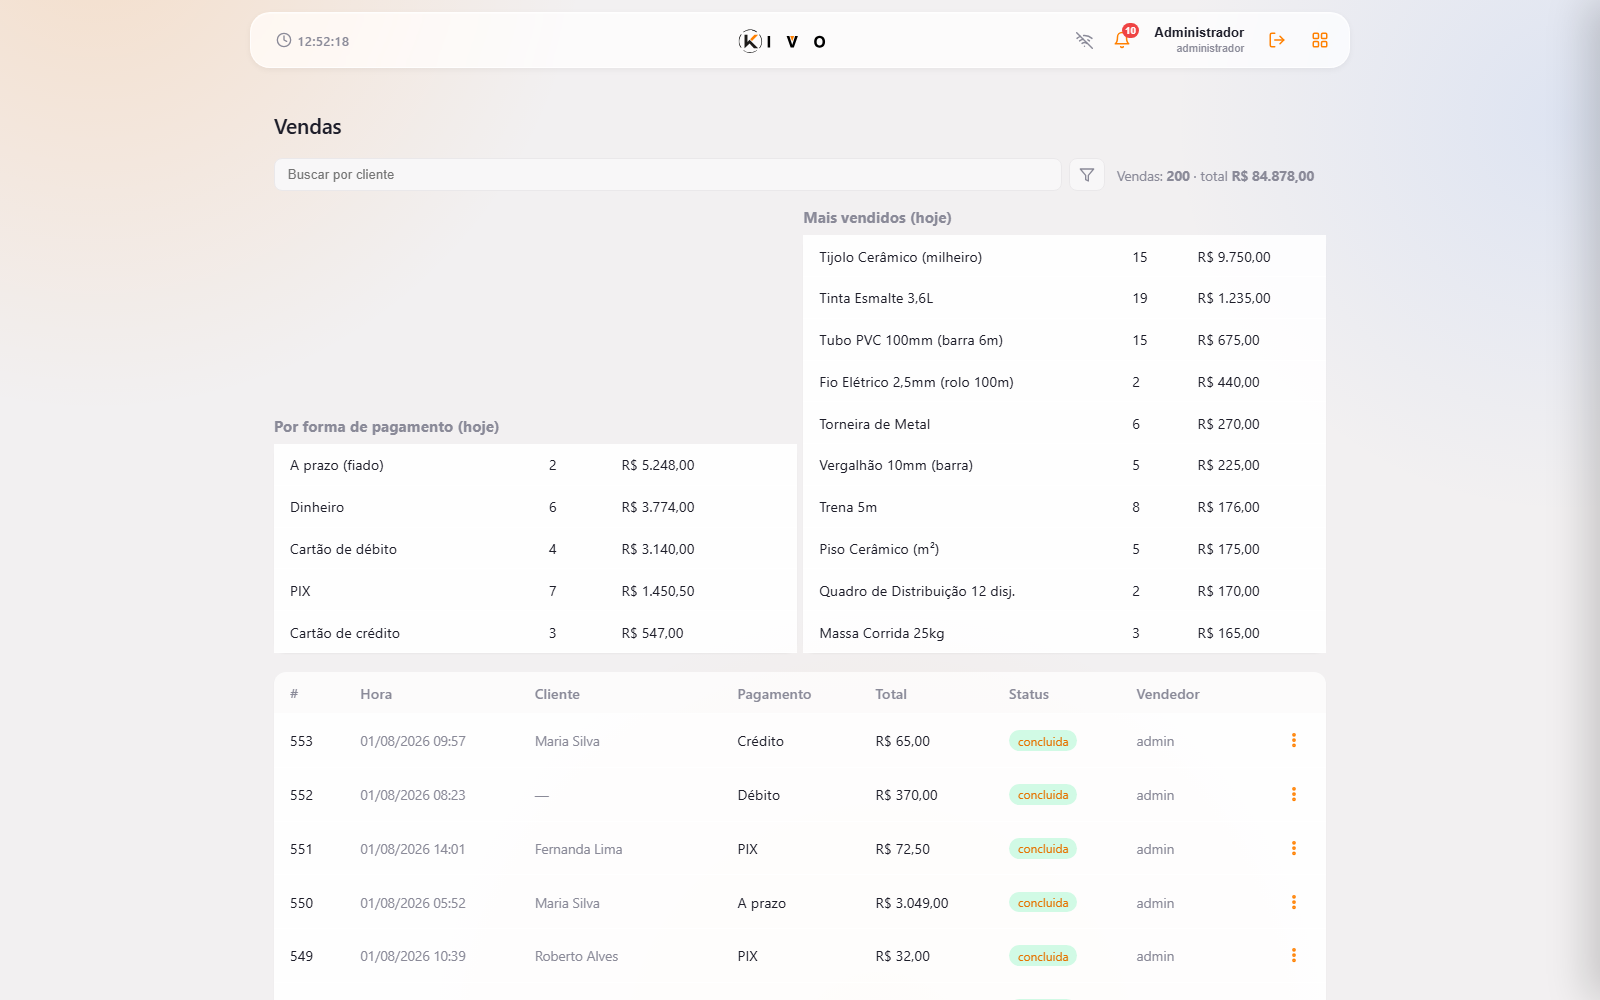This screenshot has width=1600, height=1000.
Task: Click the clock icon beside the time
Action: [x=284, y=40]
